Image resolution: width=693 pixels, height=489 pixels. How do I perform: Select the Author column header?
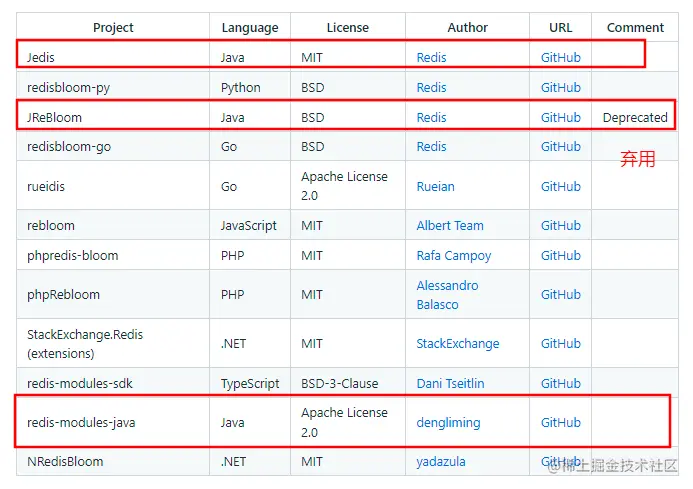tap(468, 27)
